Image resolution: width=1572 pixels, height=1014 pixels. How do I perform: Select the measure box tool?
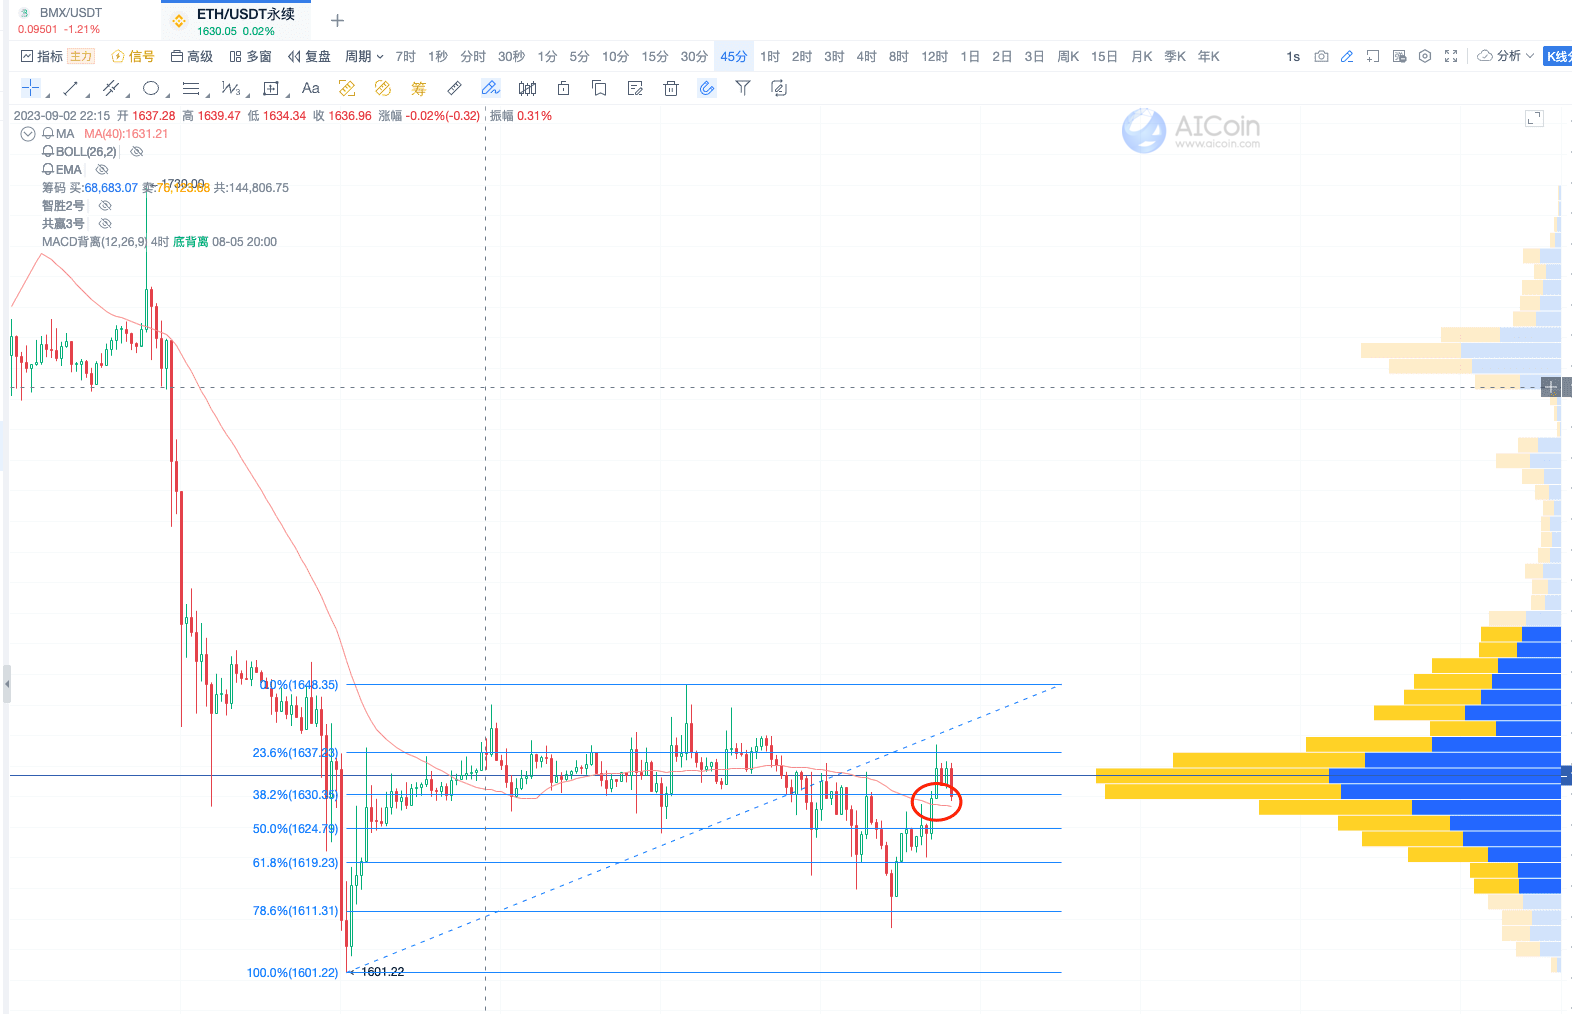pyautogui.click(x=271, y=88)
